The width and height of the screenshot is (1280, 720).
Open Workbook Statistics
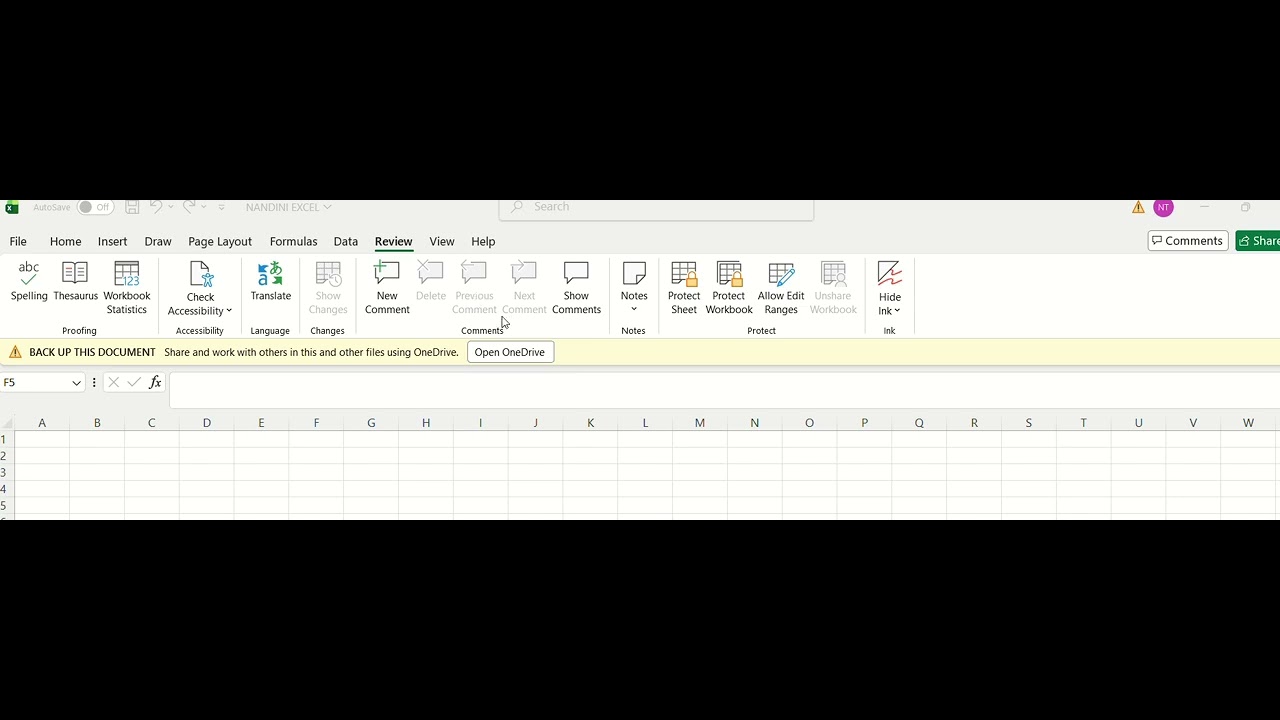pyautogui.click(x=127, y=288)
